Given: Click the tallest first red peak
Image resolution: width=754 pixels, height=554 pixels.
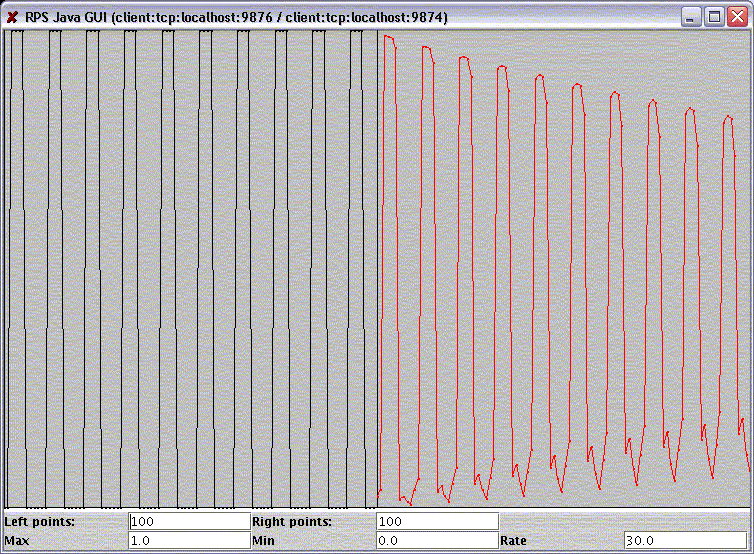Looking at the screenshot, I should (387, 38).
